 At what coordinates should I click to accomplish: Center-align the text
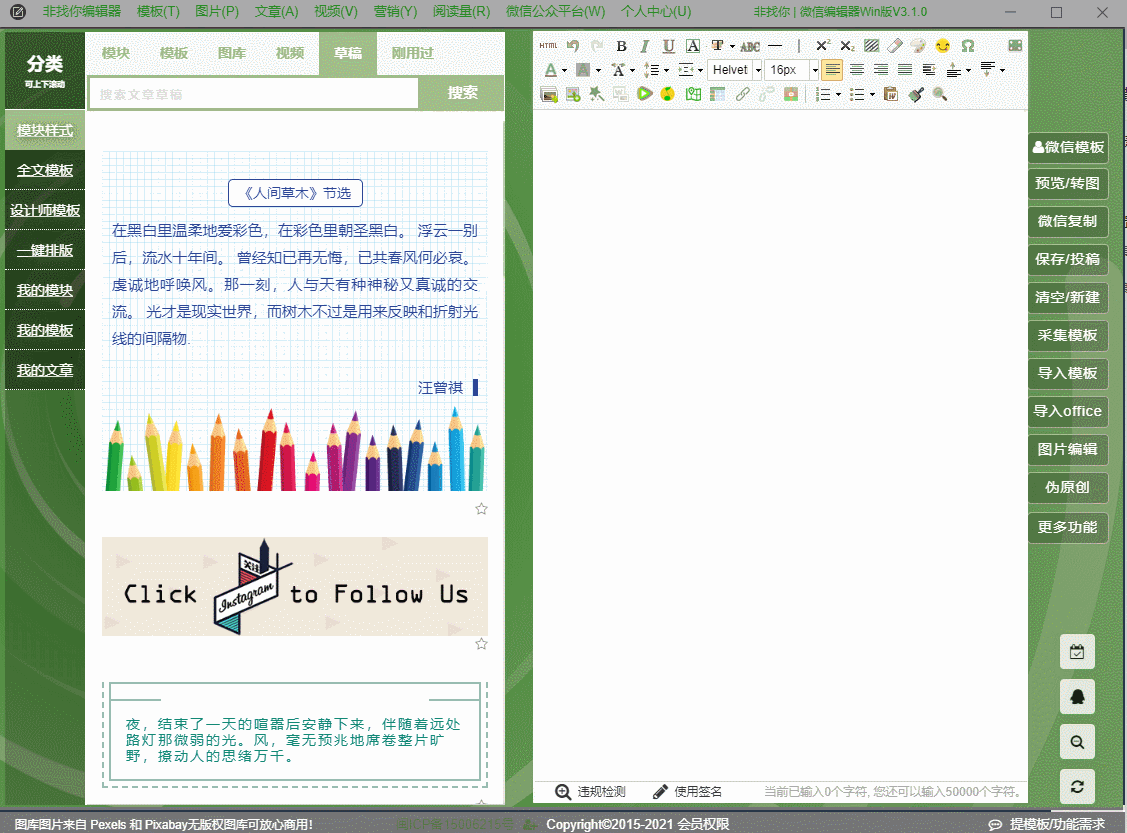[x=857, y=70]
